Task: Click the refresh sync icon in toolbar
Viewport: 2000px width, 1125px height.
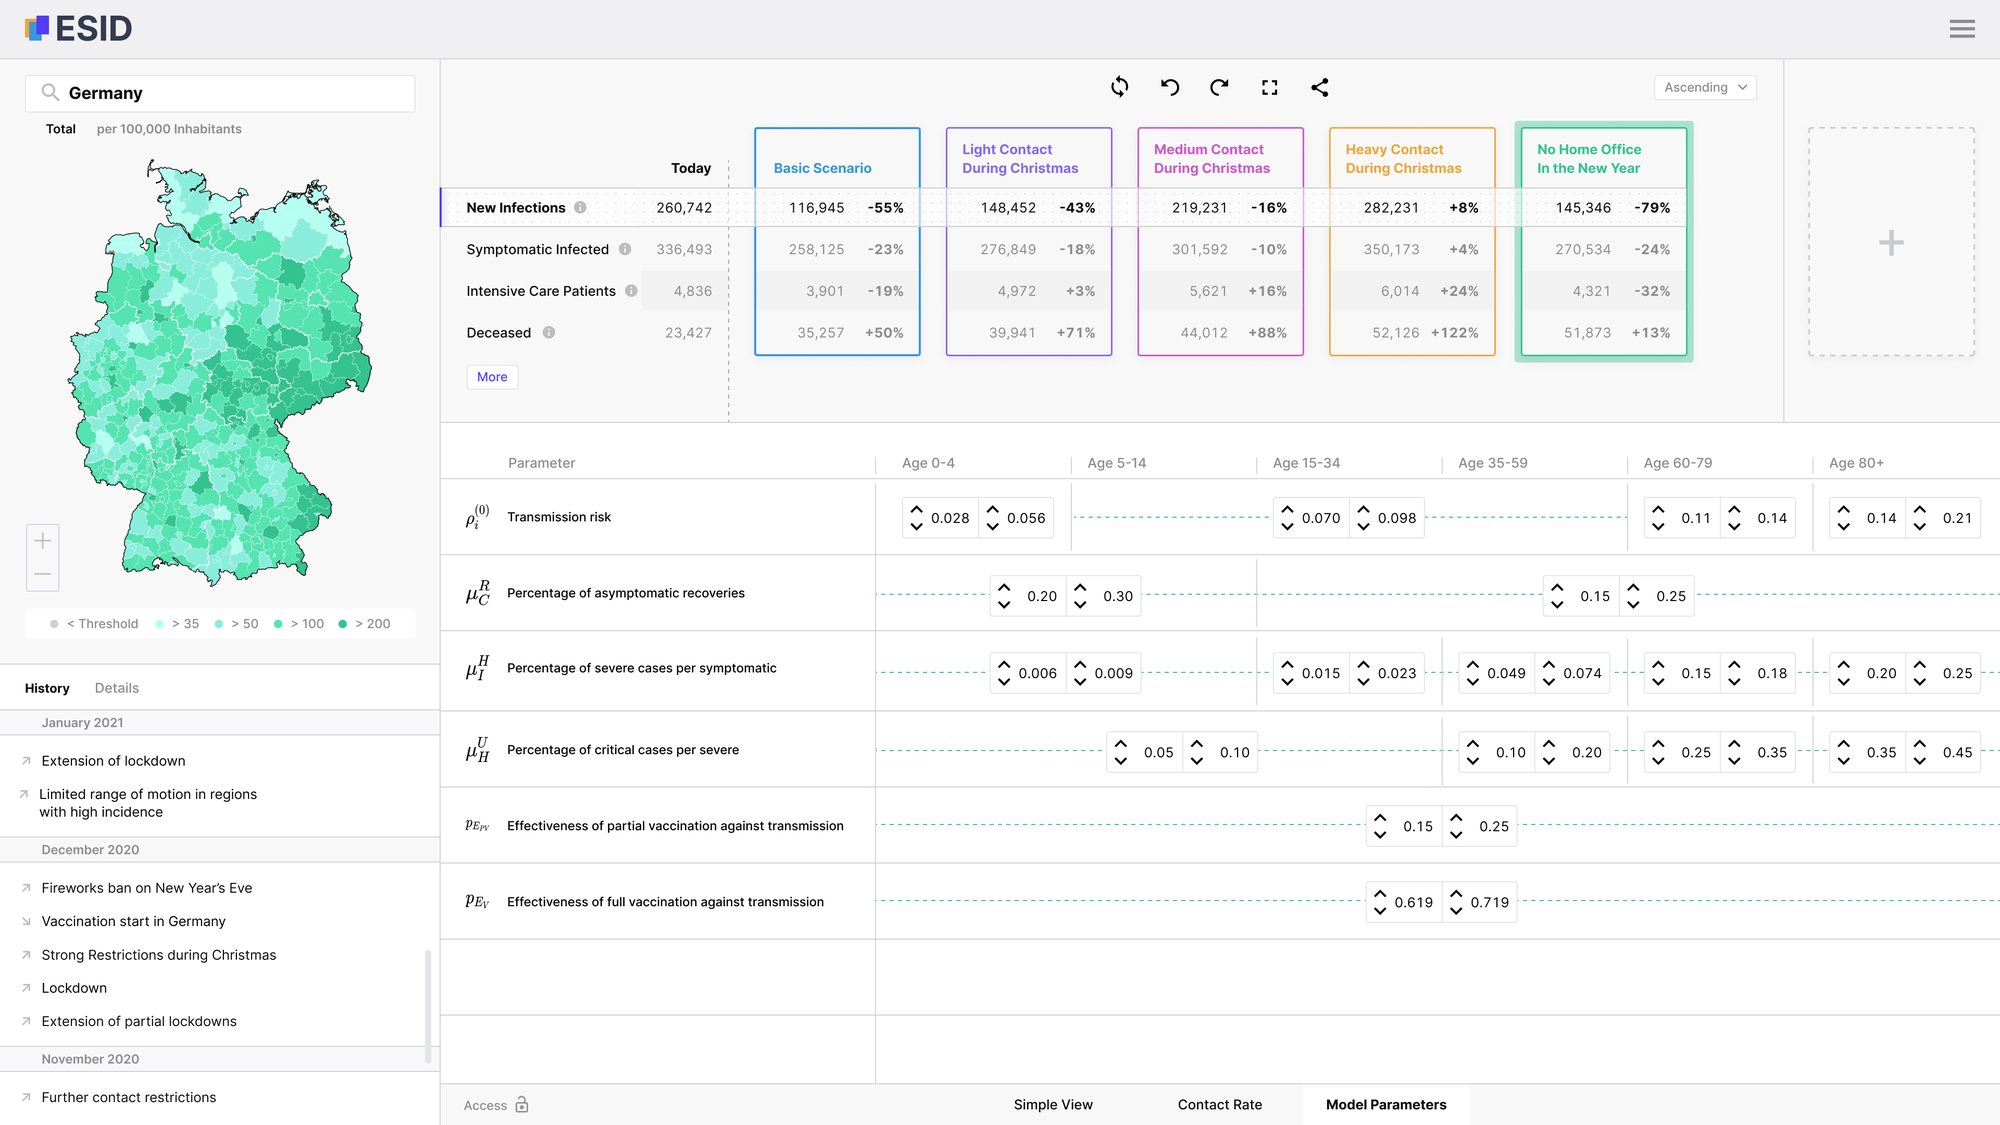Action: (1119, 87)
